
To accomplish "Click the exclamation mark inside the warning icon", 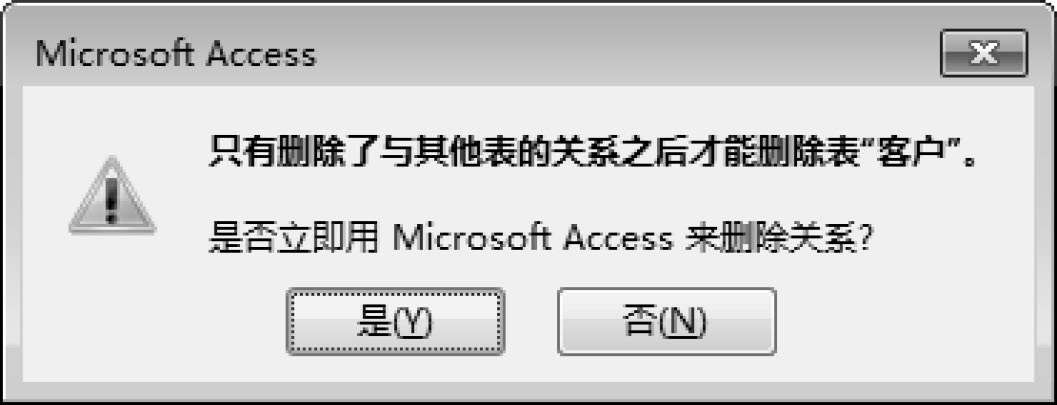I will point(113,200).
